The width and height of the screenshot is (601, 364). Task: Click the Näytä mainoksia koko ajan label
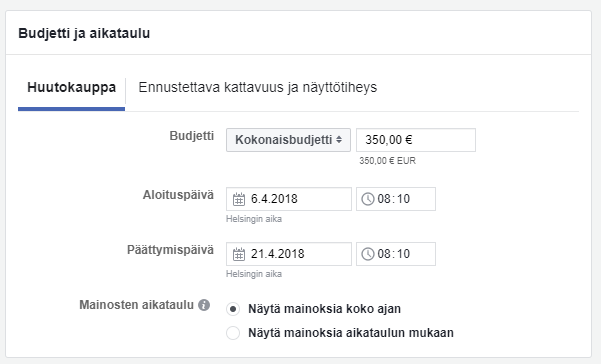coord(324,309)
